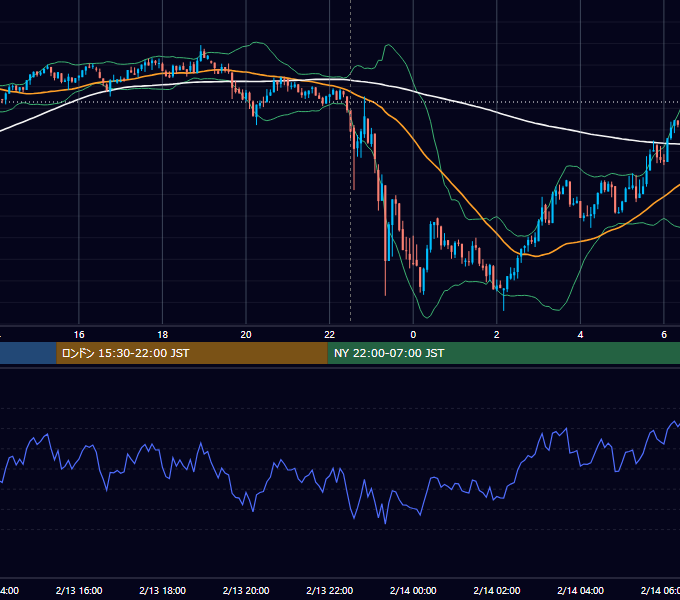Click the 20 hour label on the chart time axis
Image resolution: width=680 pixels, height=600 pixels.
(246, 335)
